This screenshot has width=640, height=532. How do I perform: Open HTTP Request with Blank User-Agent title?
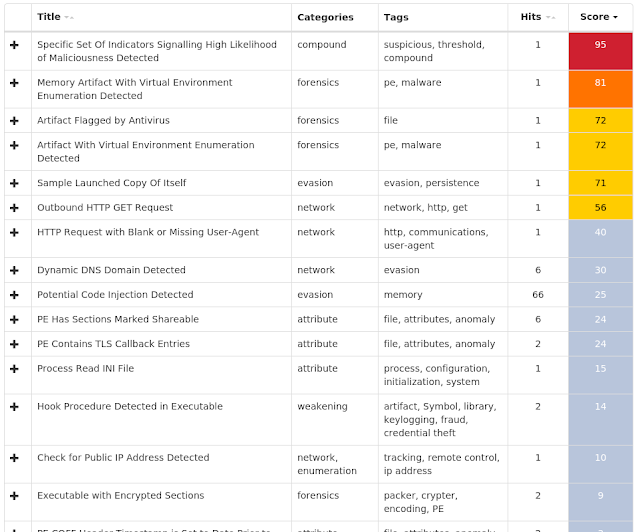pos(148,232)
